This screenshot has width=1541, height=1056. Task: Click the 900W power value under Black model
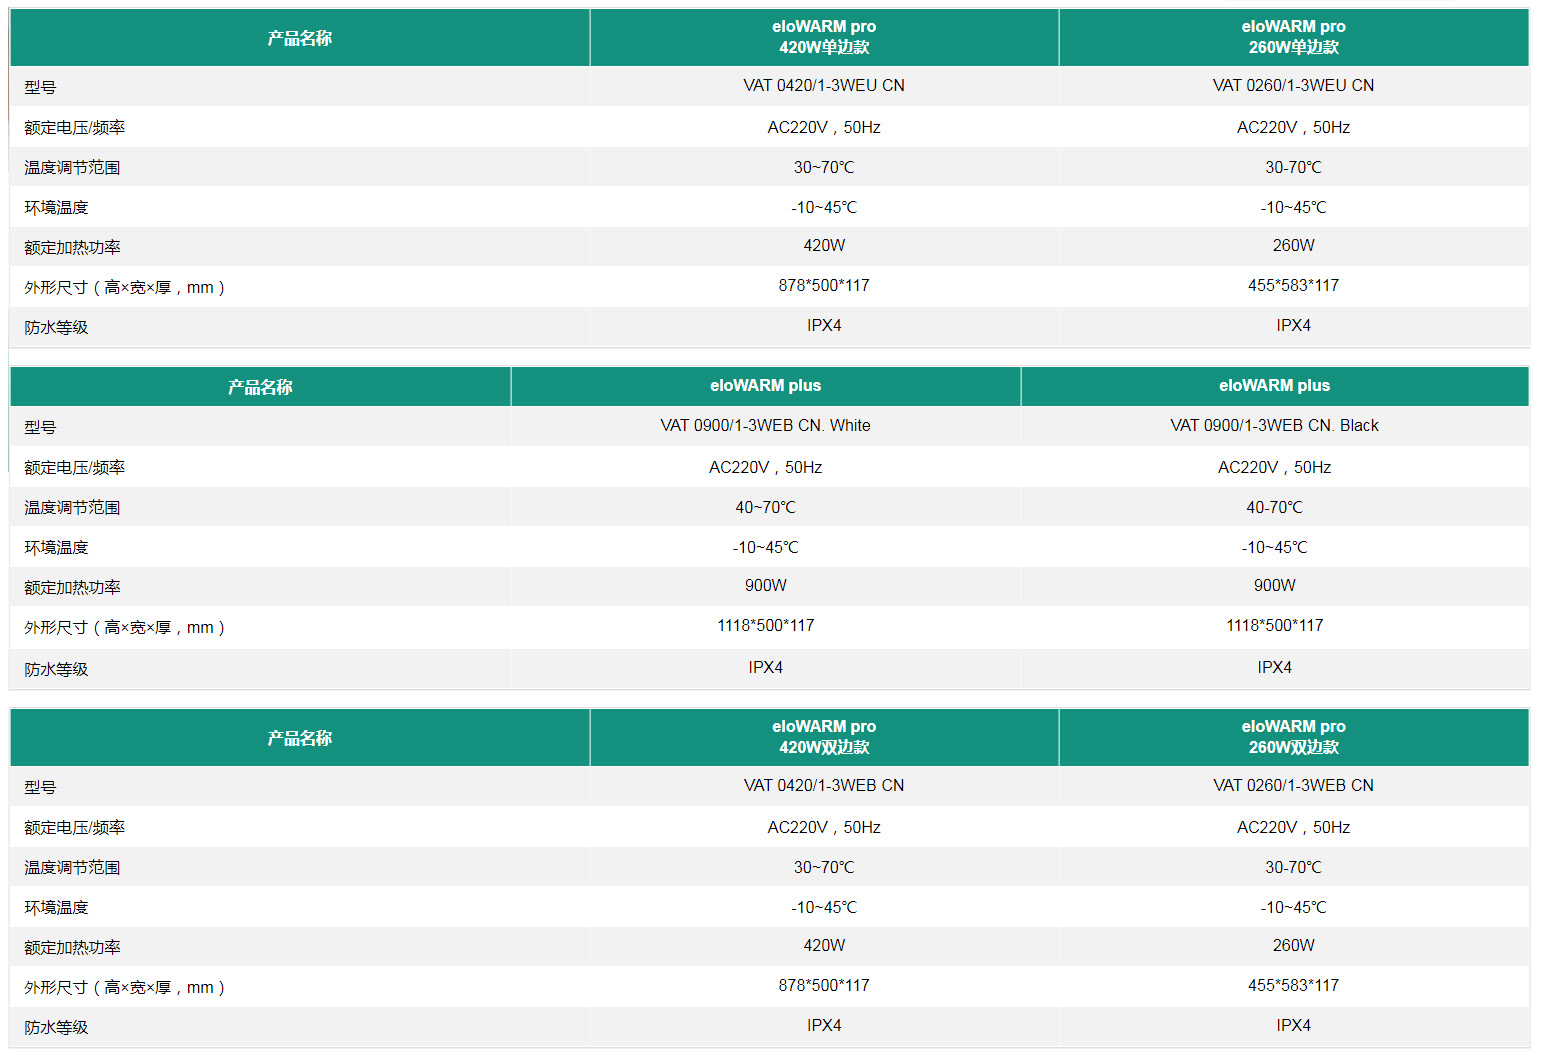click(1274, 586)
